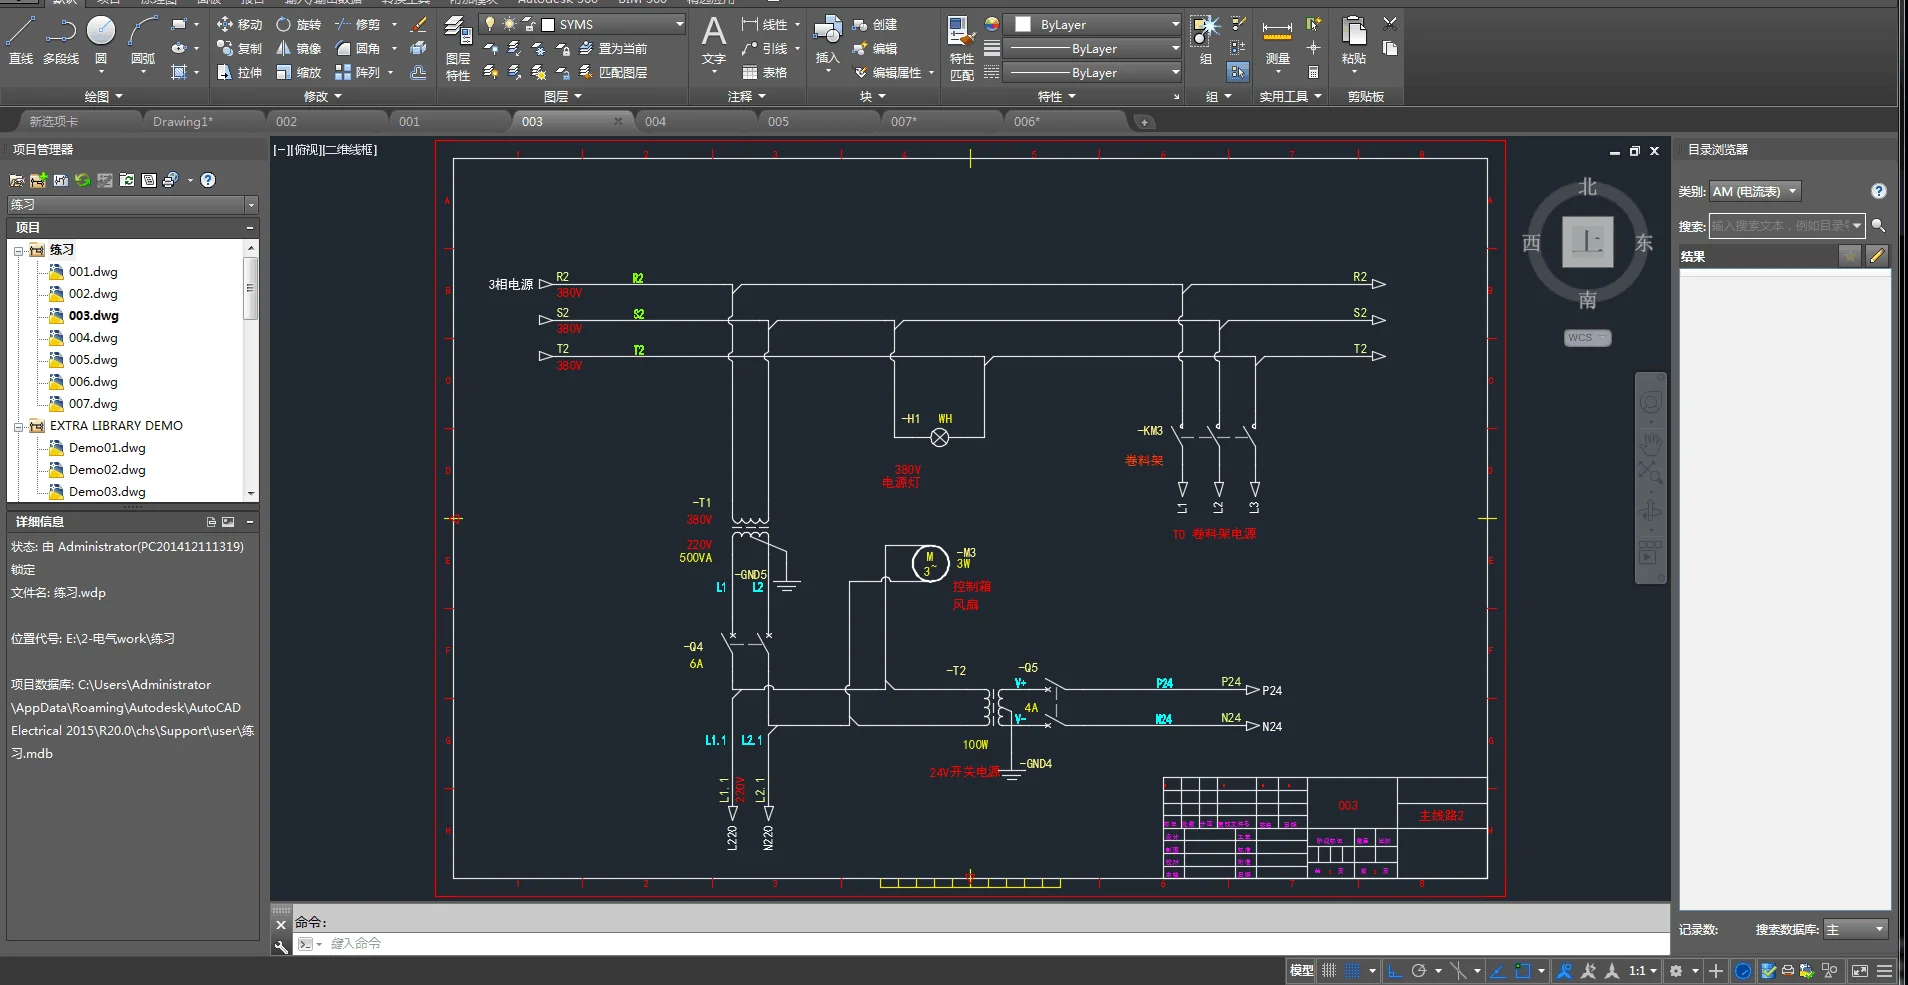The image size is (1908, 985).
Task: Open the category AM (电流表) dropdown
Action: tap(1755, 191)
